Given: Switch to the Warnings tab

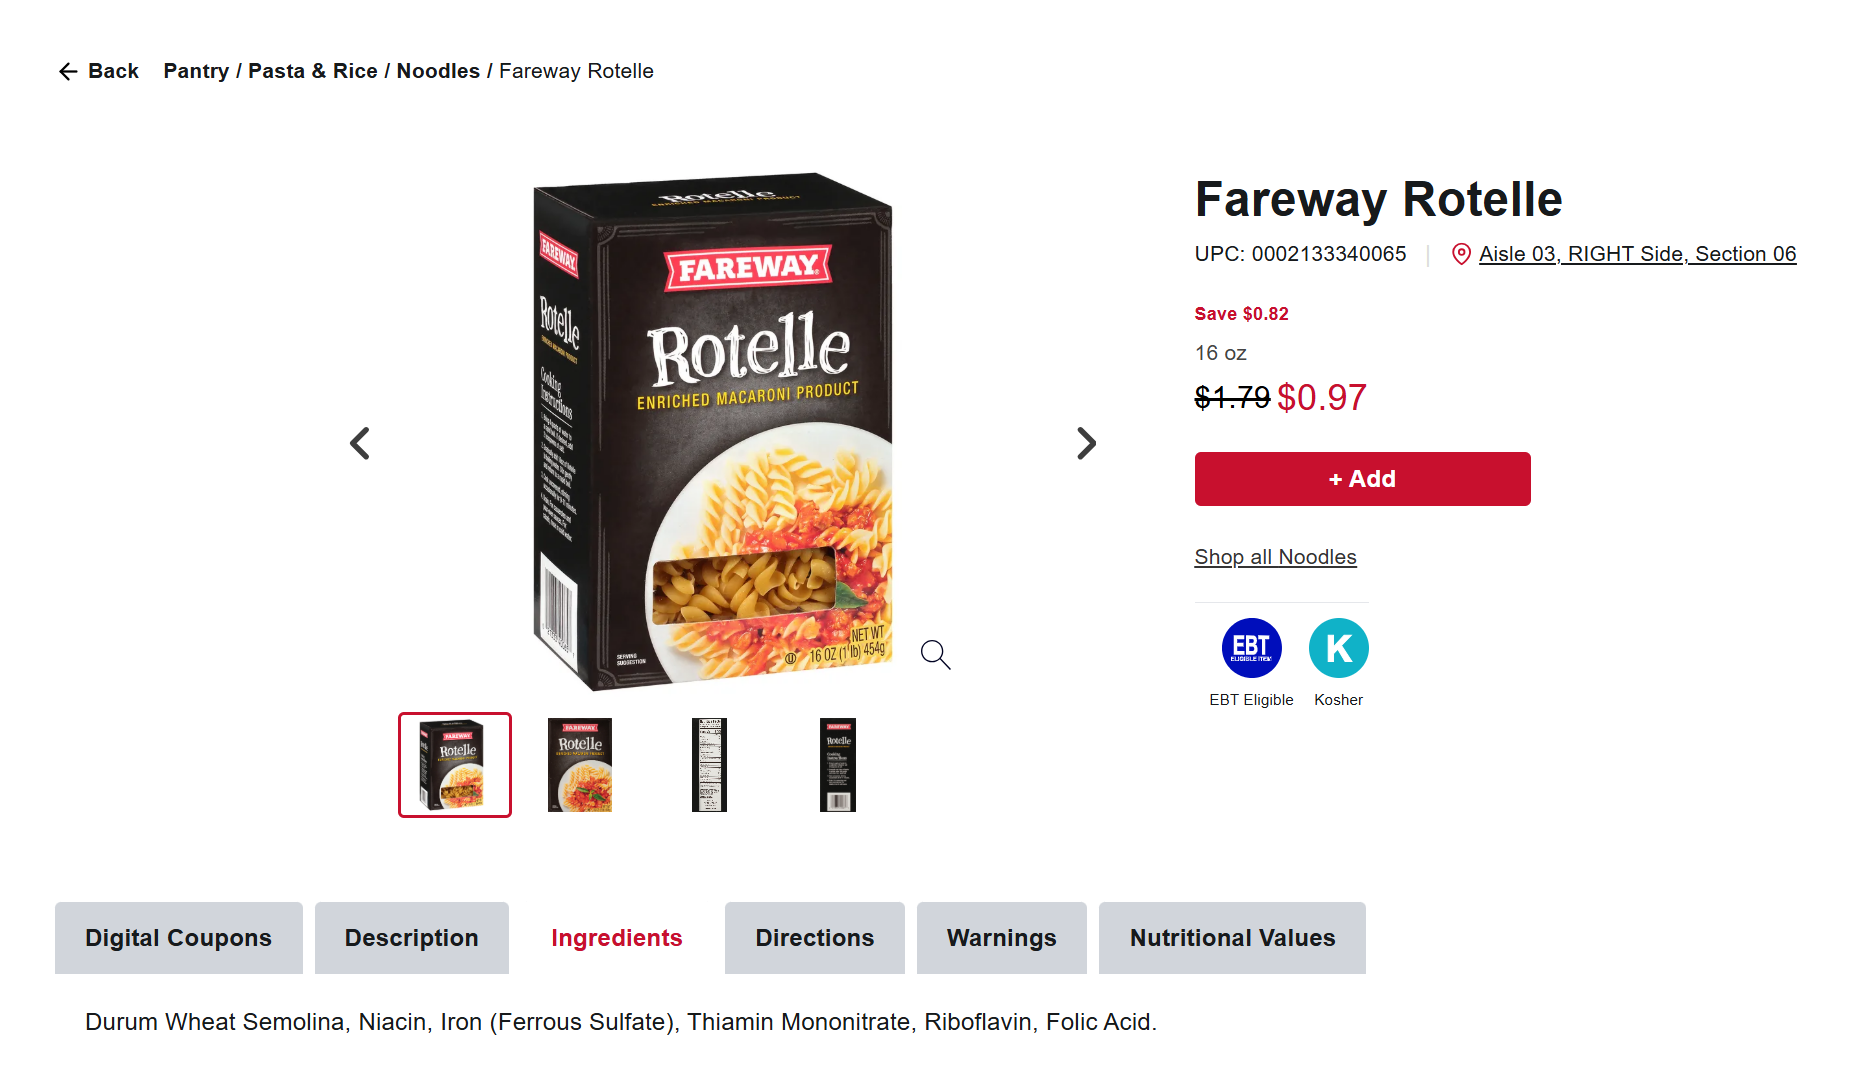Looking at the screenshot, I should coord(1002,938).
